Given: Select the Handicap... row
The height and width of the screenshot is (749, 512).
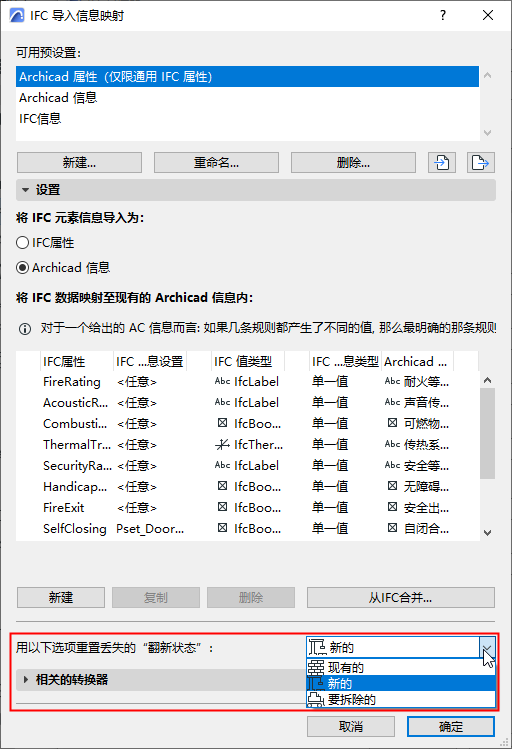Looking at the screenshot, I should pos(247,487).
